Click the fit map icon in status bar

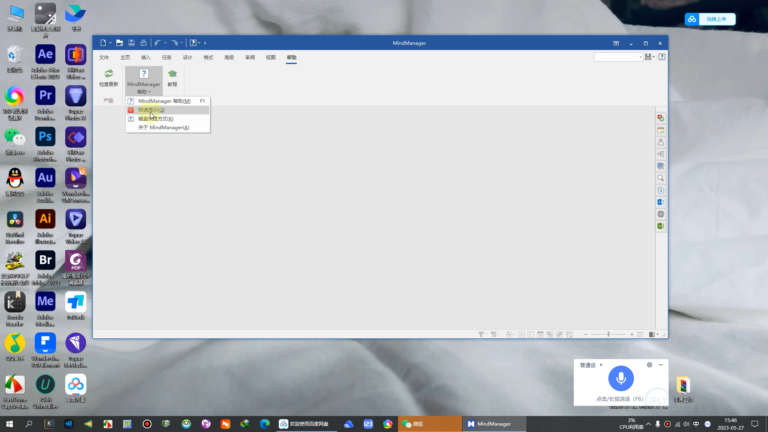(x=640, y=334)
